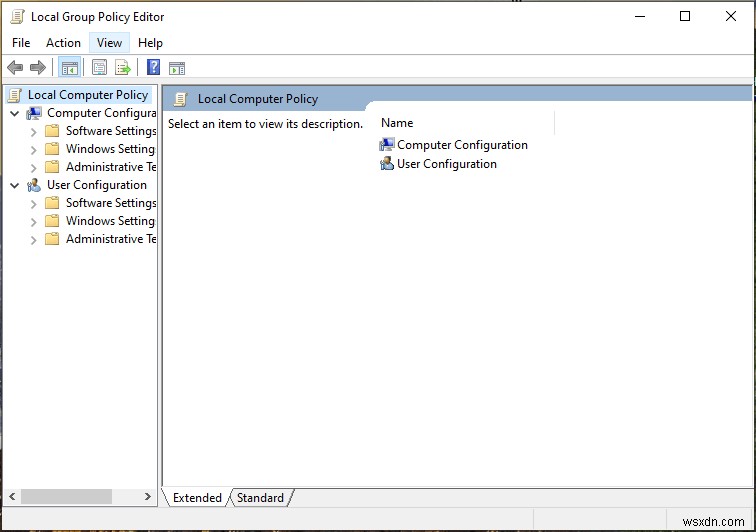Click Computer Configuration icon in the tree
Screen dimensions: 756x532
click(x=34, y=113)
